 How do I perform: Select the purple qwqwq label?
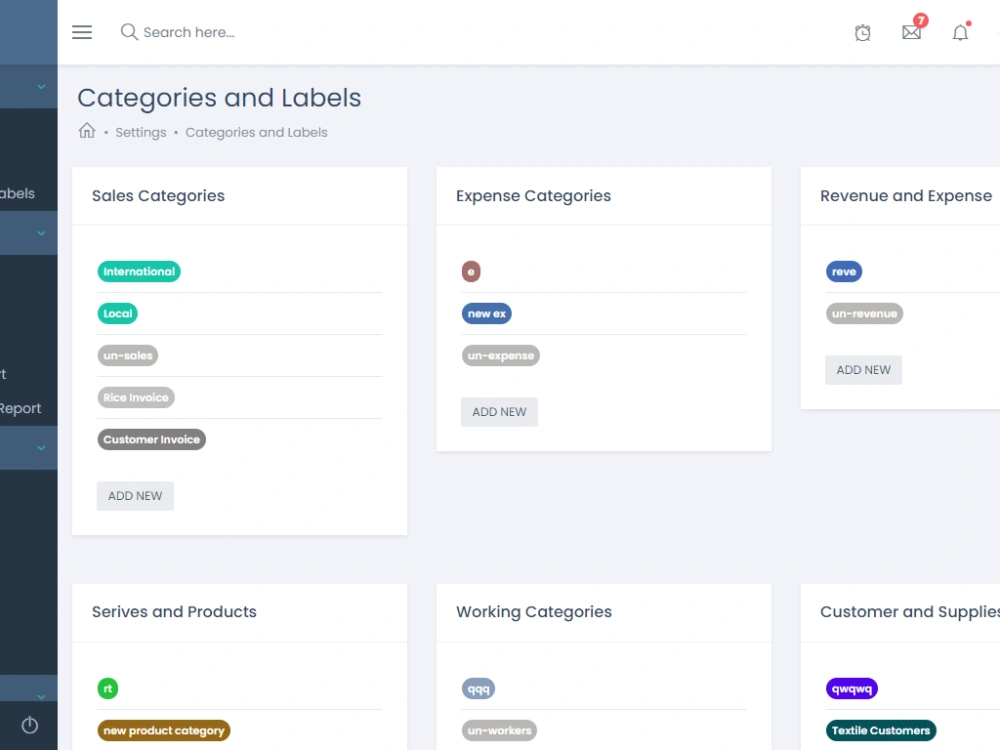(x=851, y=689)
